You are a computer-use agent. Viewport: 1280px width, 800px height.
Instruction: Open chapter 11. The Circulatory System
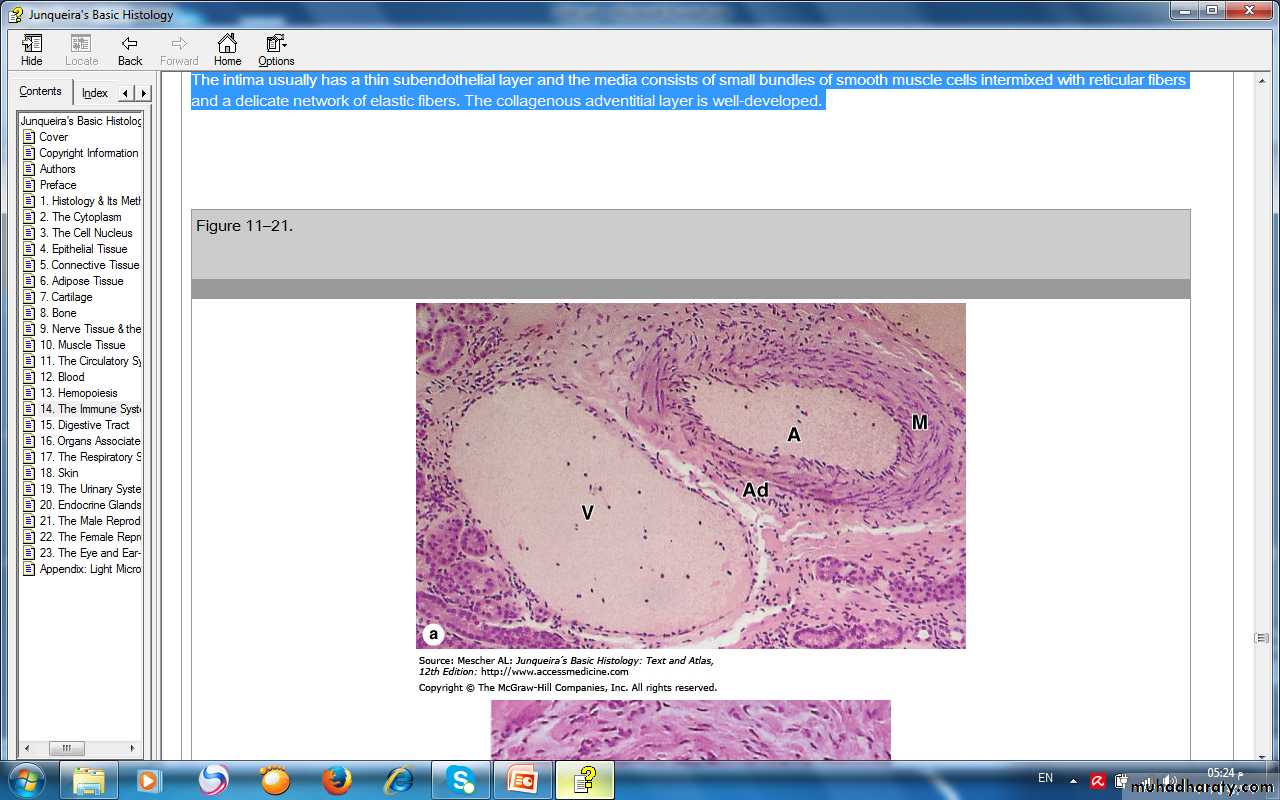[90, 361]
